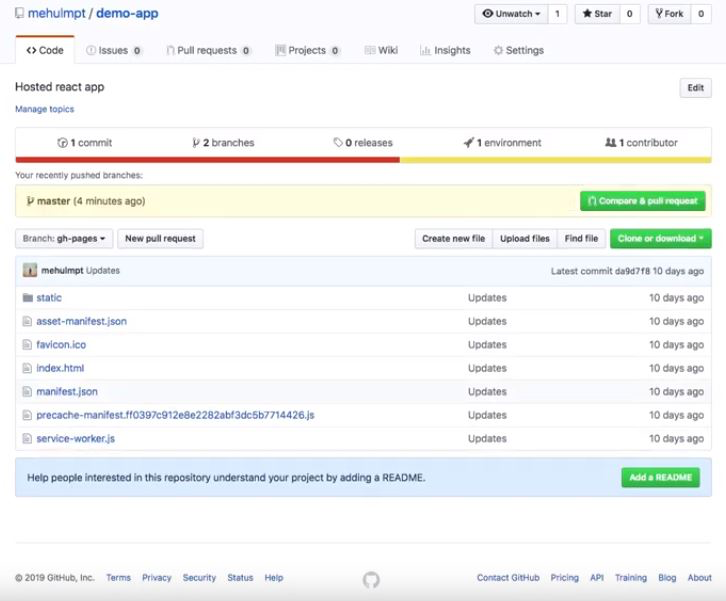Open the demo-app repository name link

127,13
